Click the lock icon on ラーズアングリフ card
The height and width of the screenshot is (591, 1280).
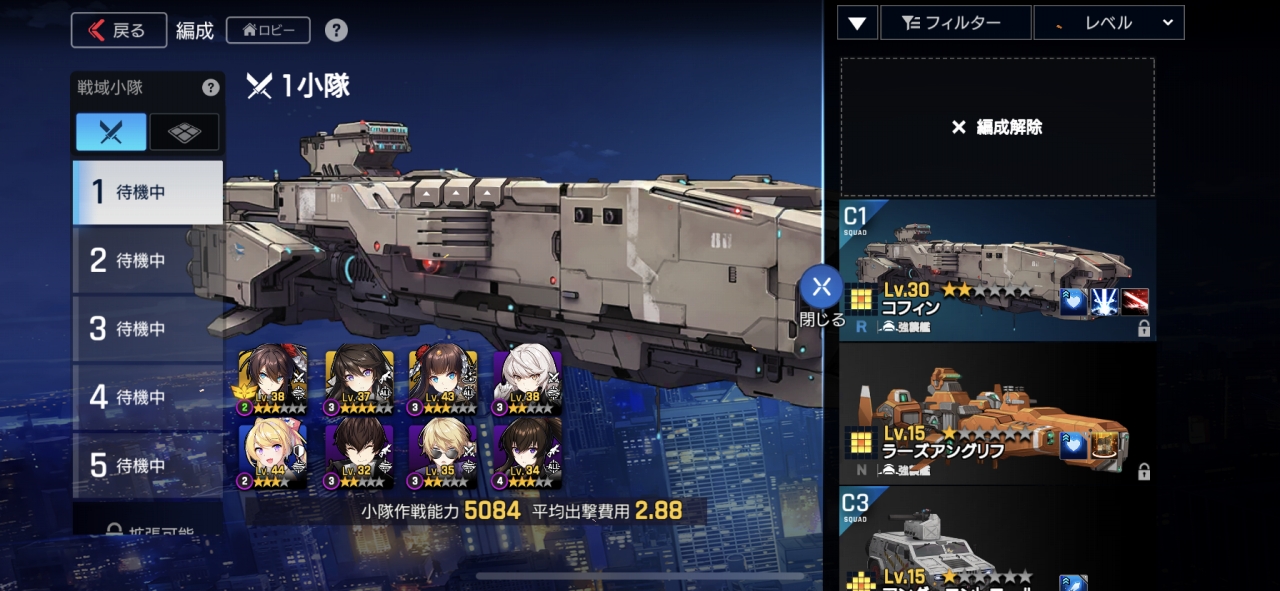pyautogui.click(x=1143, y=472)
